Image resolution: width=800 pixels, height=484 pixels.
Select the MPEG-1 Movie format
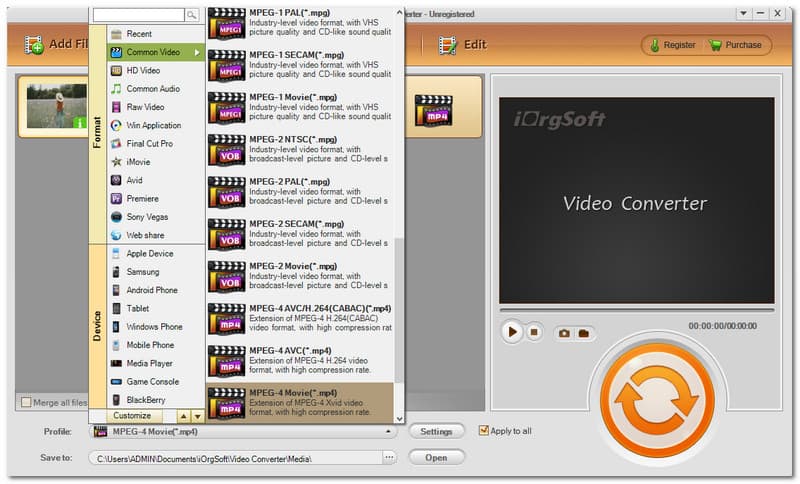click(x=300, y=107)
